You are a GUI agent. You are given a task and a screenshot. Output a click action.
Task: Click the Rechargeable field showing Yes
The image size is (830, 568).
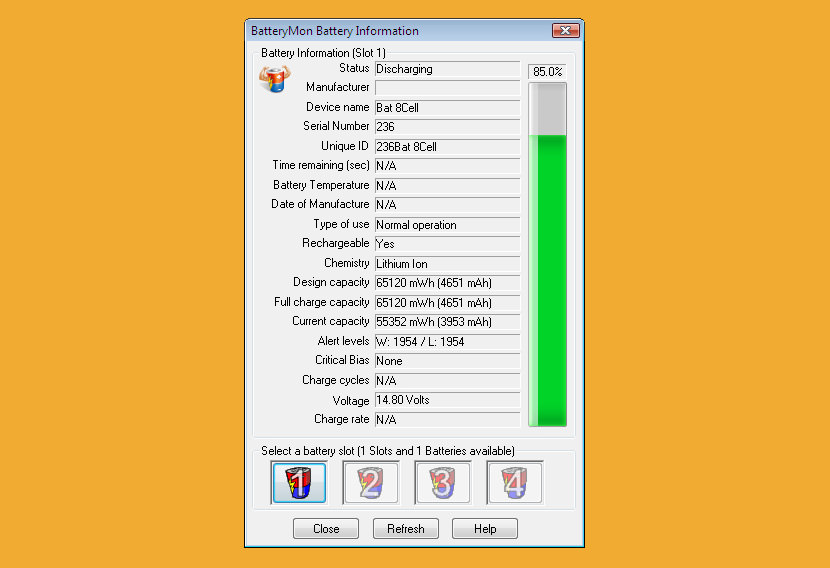(x=447, y=244)
